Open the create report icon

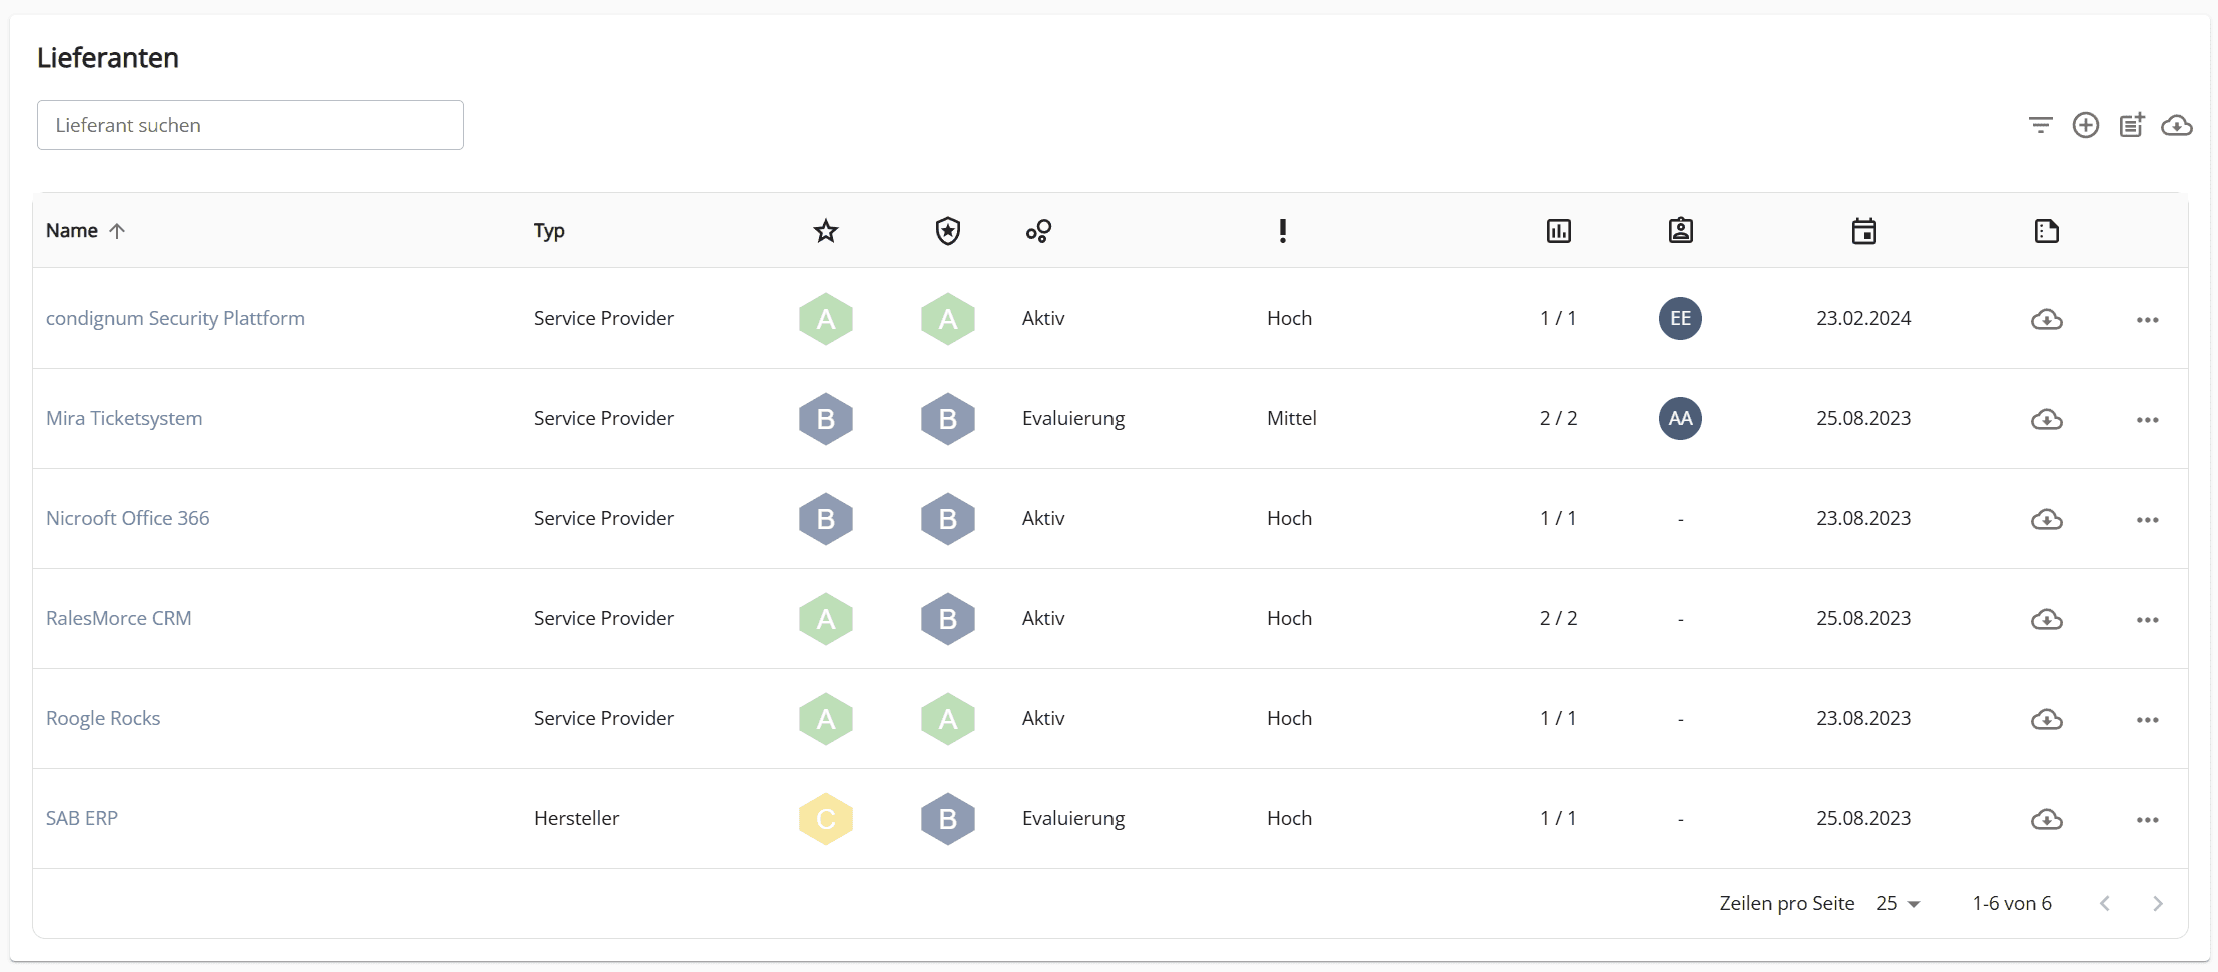[2132, 124]
